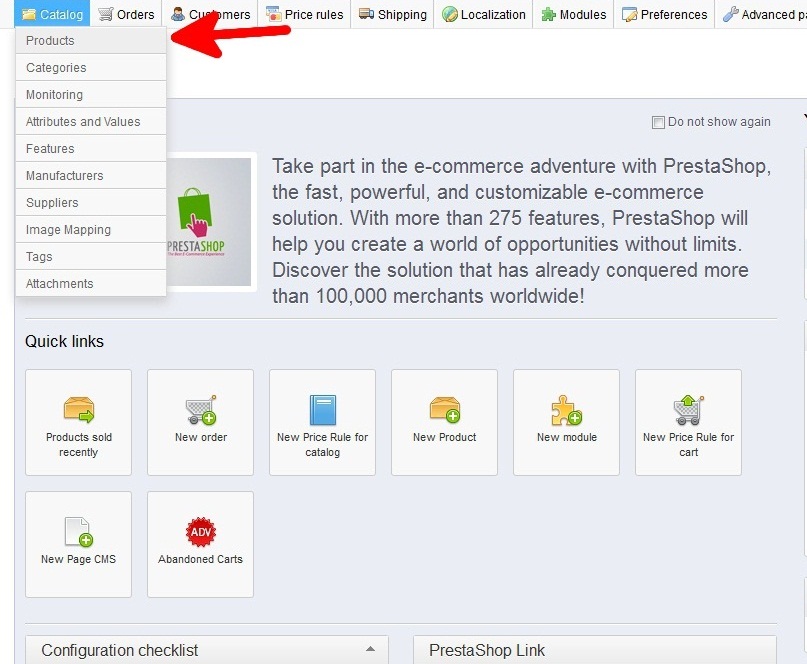Open the Preferences menu tab
This screenshot has height=664, width=807.
(664, 14)
